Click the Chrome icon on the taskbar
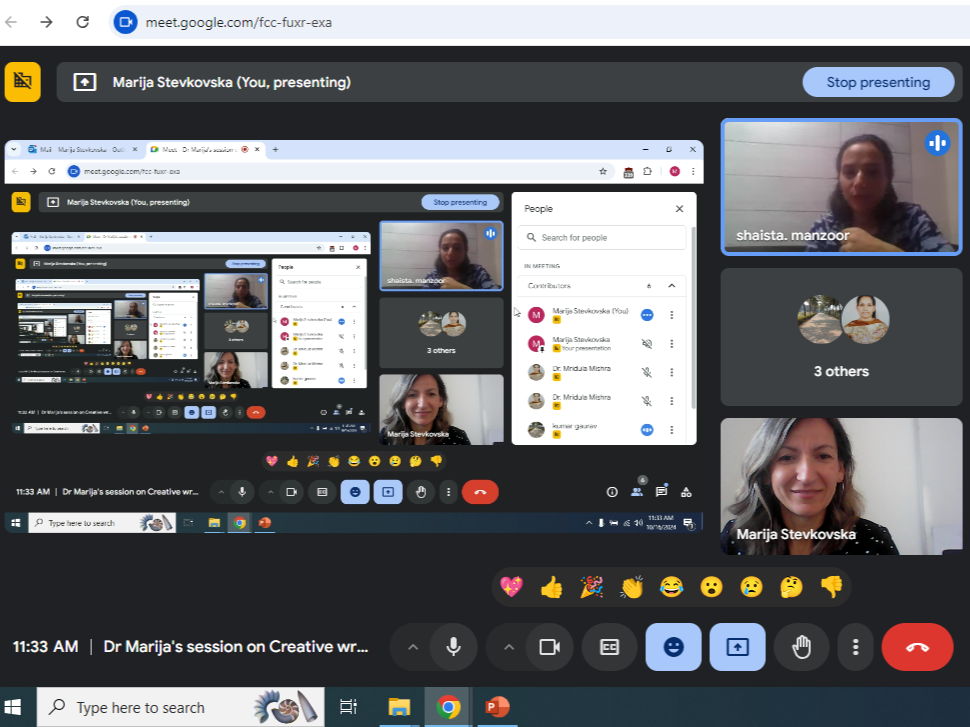The width and height of the screenshot is (970, 727). [x=448, y=707]
